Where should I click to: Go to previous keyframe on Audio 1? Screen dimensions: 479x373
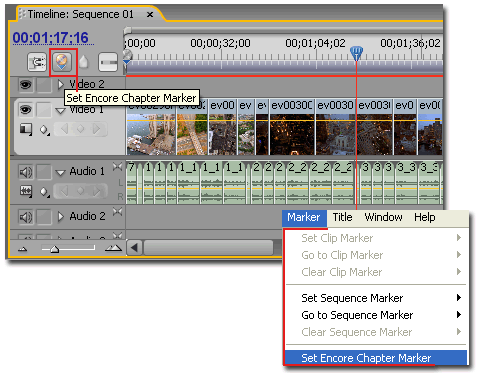pos(65,191)
